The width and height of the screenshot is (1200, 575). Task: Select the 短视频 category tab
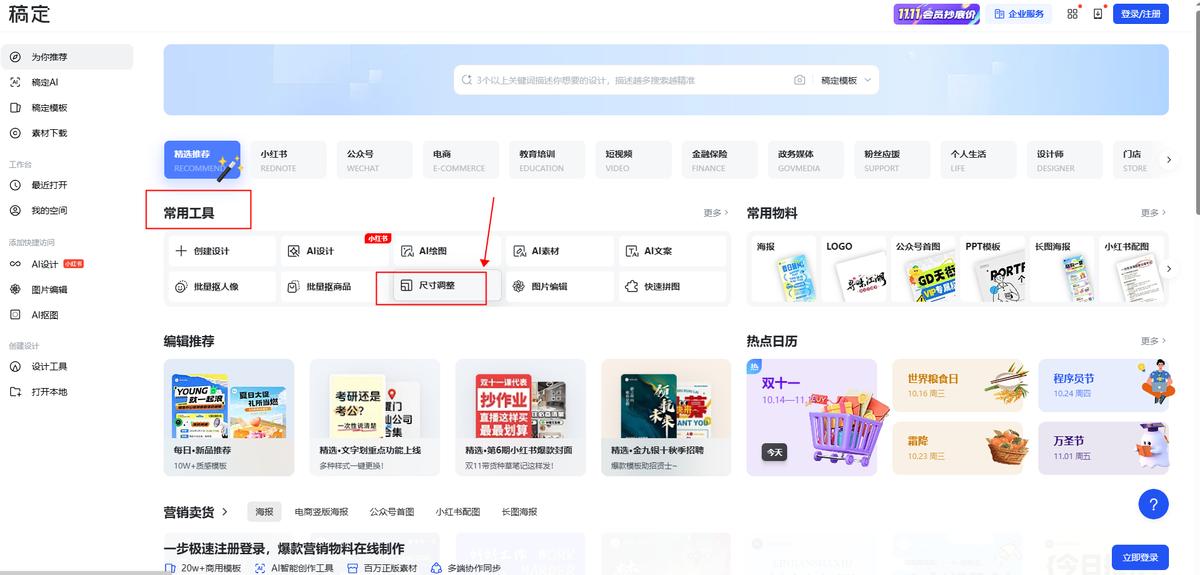click(633, 160)
